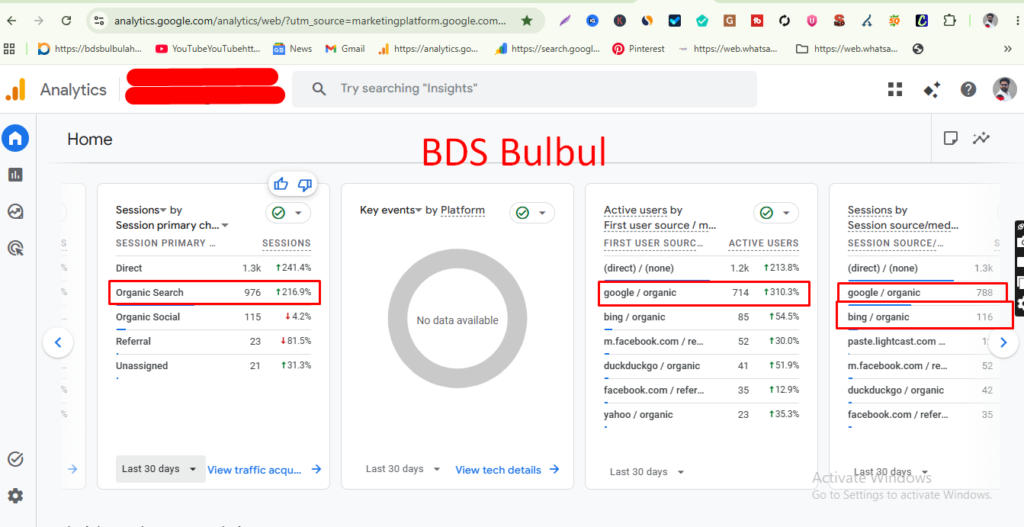Open the Sessions metric dropdown
Viewport: 1024px width, 527px height.
click(142, 210)
